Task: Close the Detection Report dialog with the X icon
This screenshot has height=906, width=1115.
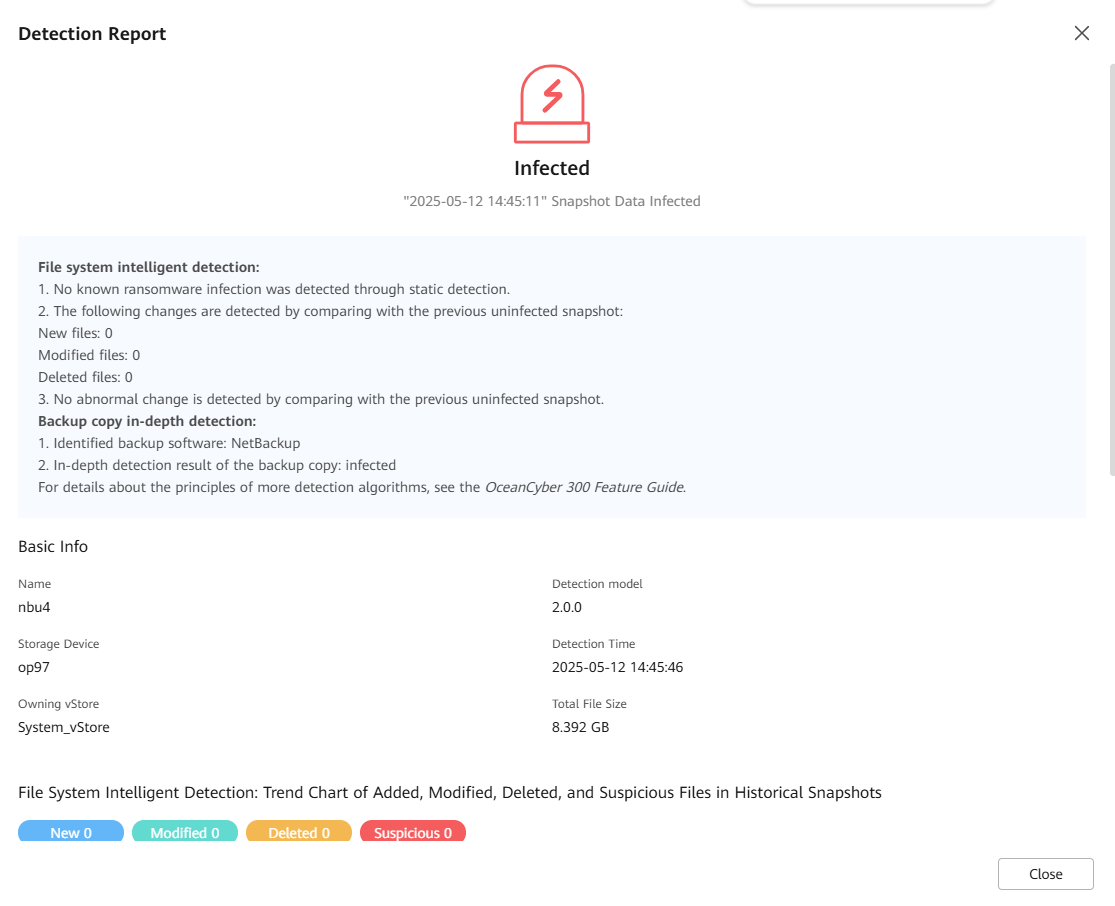Action: [x=1081, y=34]
